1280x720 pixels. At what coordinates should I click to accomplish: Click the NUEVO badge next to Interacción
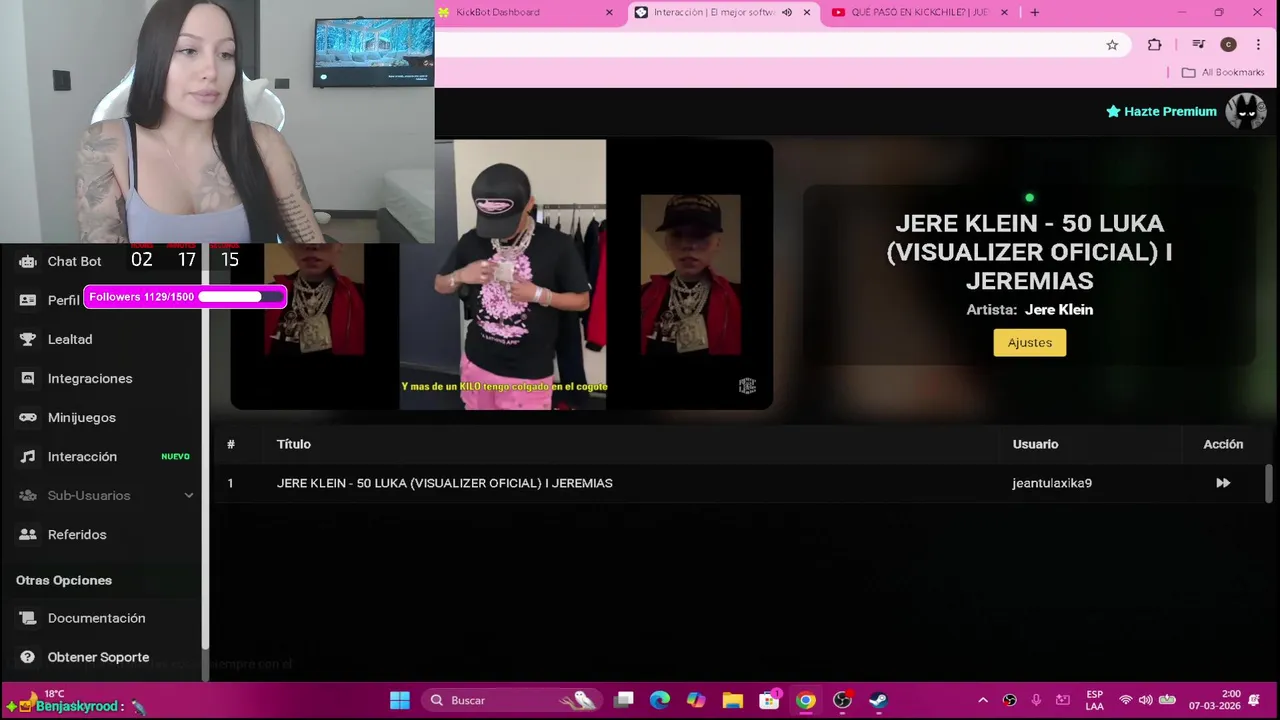pos(175,456)
